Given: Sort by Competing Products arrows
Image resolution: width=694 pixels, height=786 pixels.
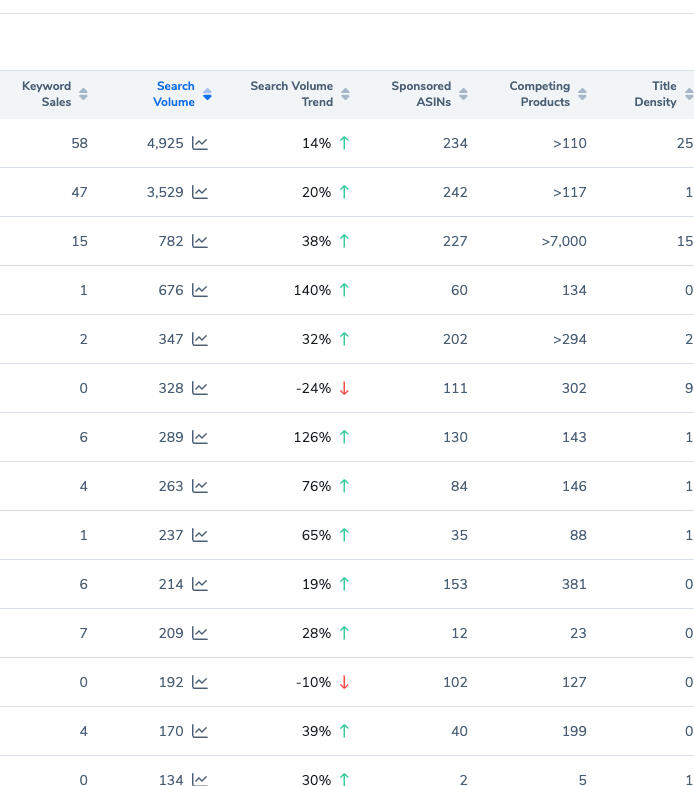Looking at the screenshot, I should click(582, 94).
